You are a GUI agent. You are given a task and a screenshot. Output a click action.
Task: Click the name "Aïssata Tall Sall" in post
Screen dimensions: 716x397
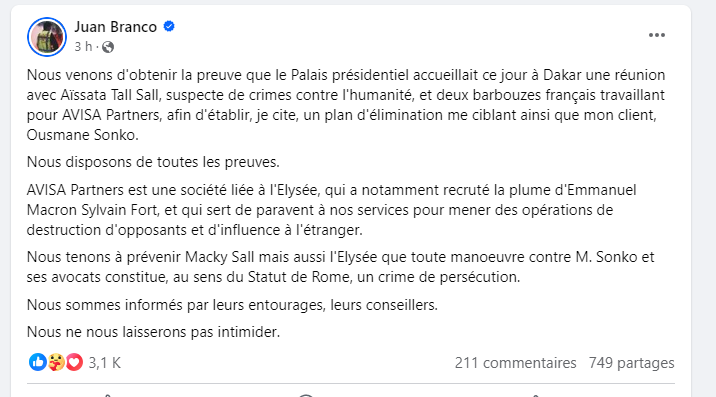[x=110, y=95]
